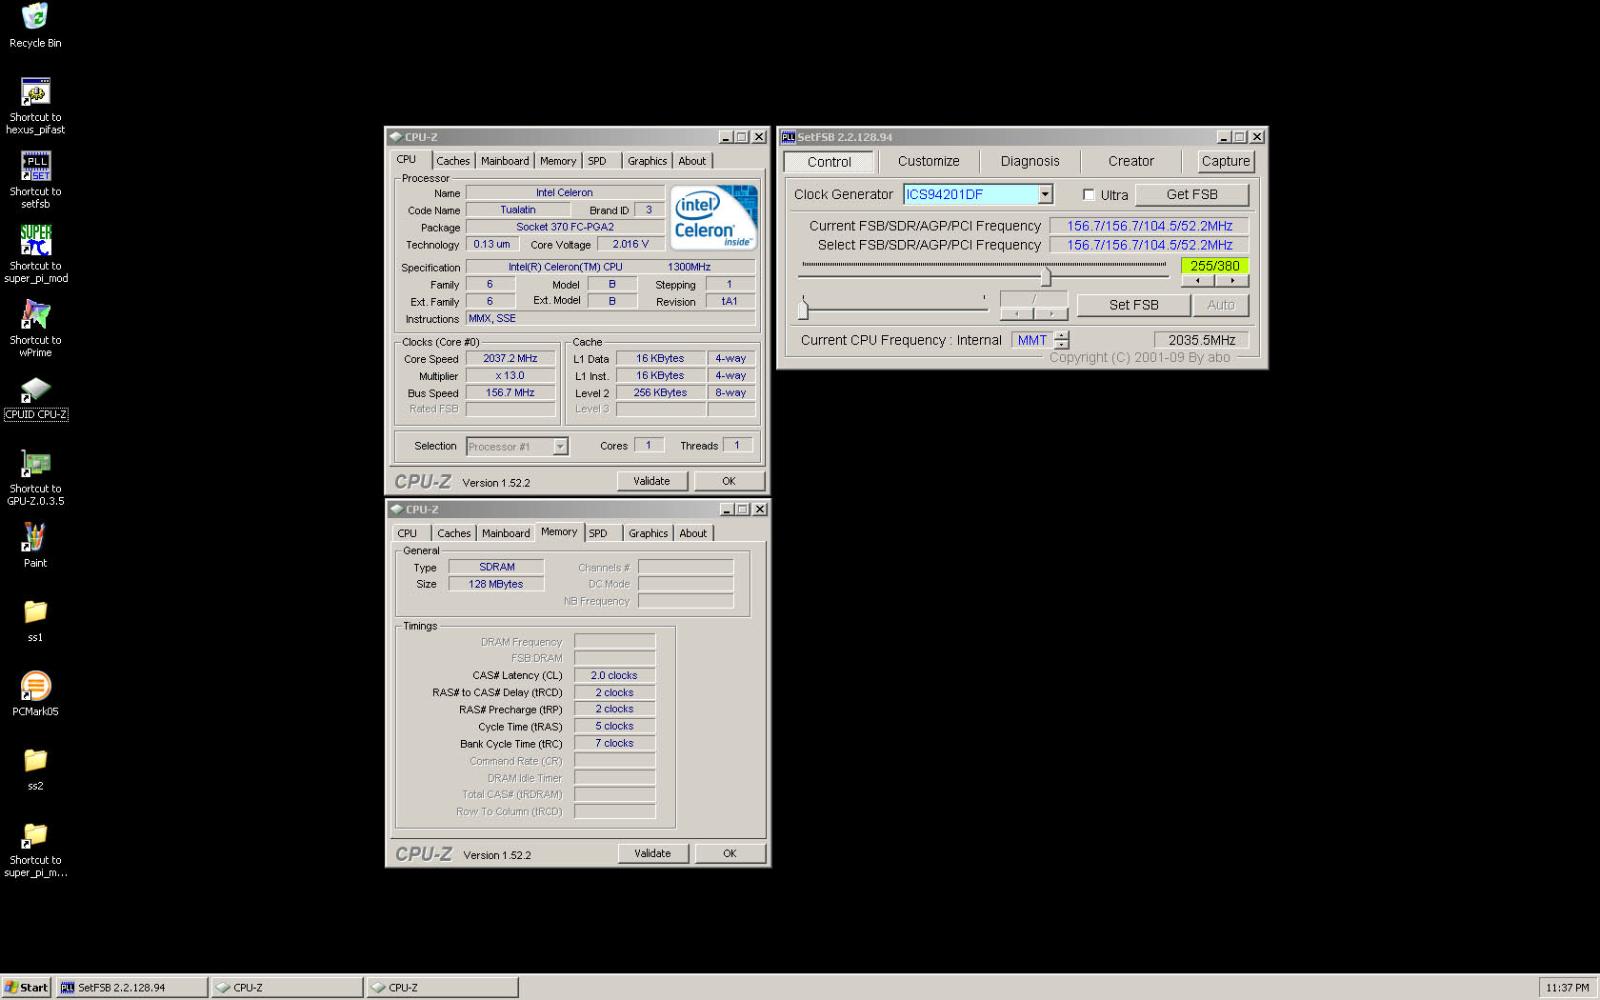1600x1000 pixels.
Task: Open the Start menu
Action: 26,987
